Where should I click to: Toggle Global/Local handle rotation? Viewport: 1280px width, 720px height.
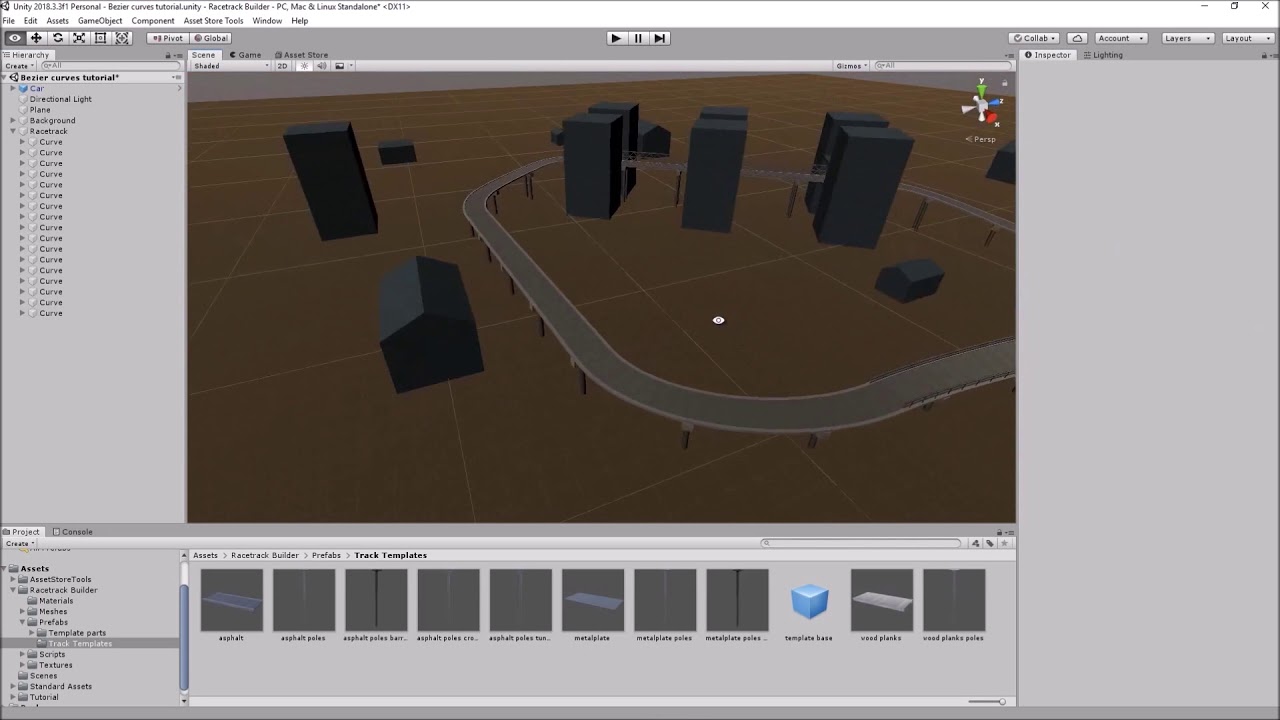(210, 38)
